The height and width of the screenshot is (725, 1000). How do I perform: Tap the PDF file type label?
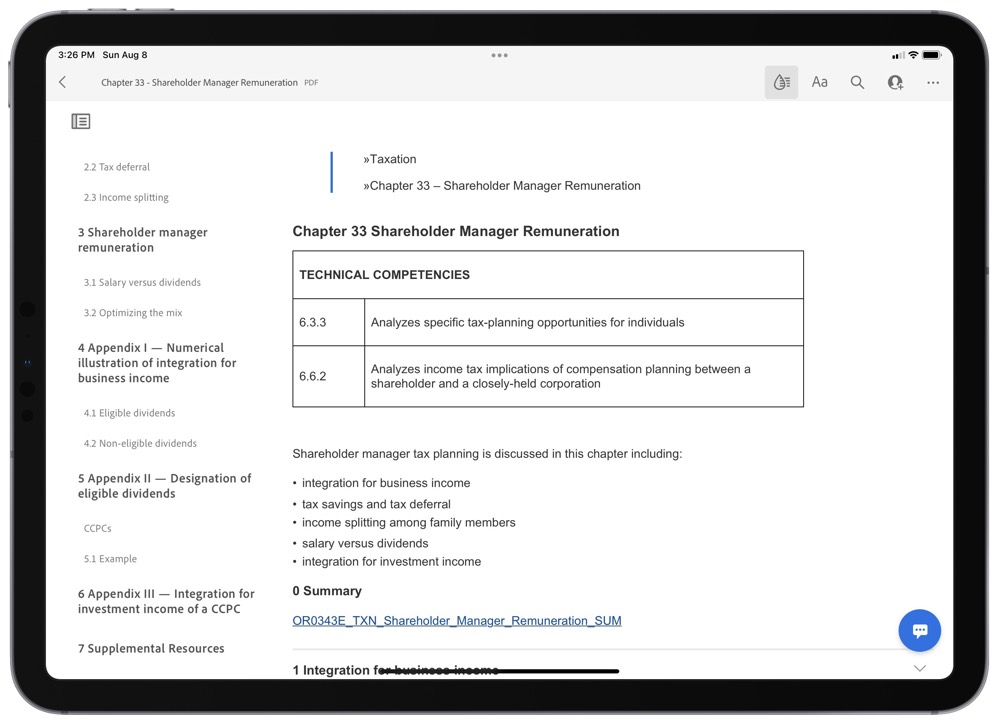pyautogui.click(x=311, y=83)
